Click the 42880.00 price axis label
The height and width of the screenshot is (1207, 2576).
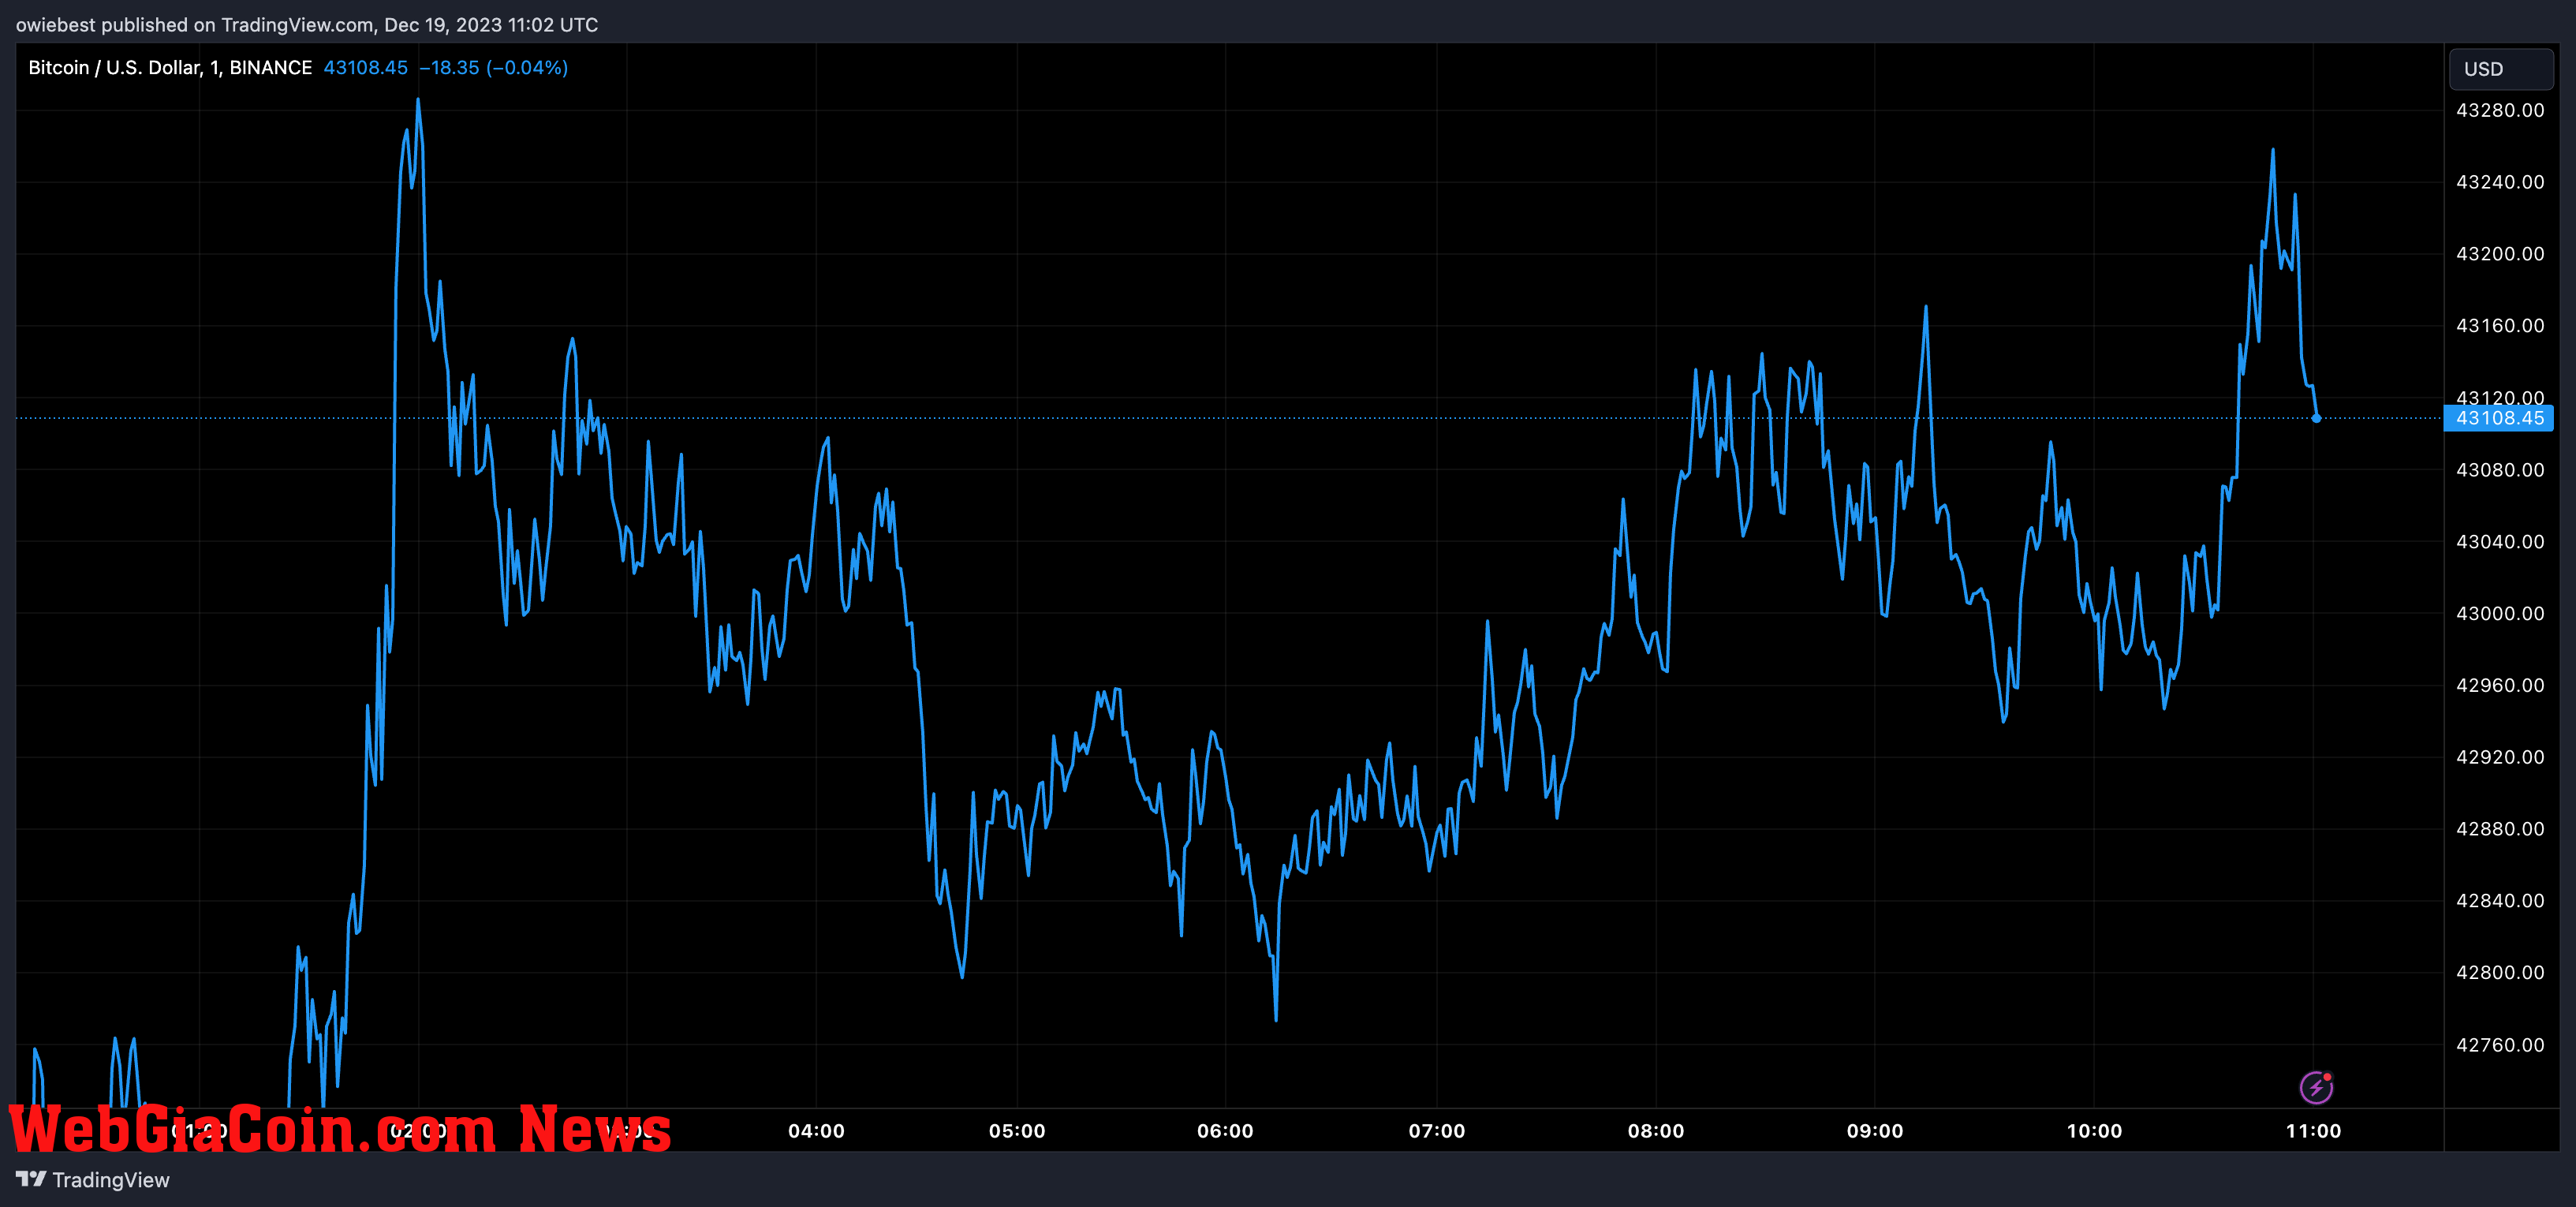click(x=2500, y=829)
